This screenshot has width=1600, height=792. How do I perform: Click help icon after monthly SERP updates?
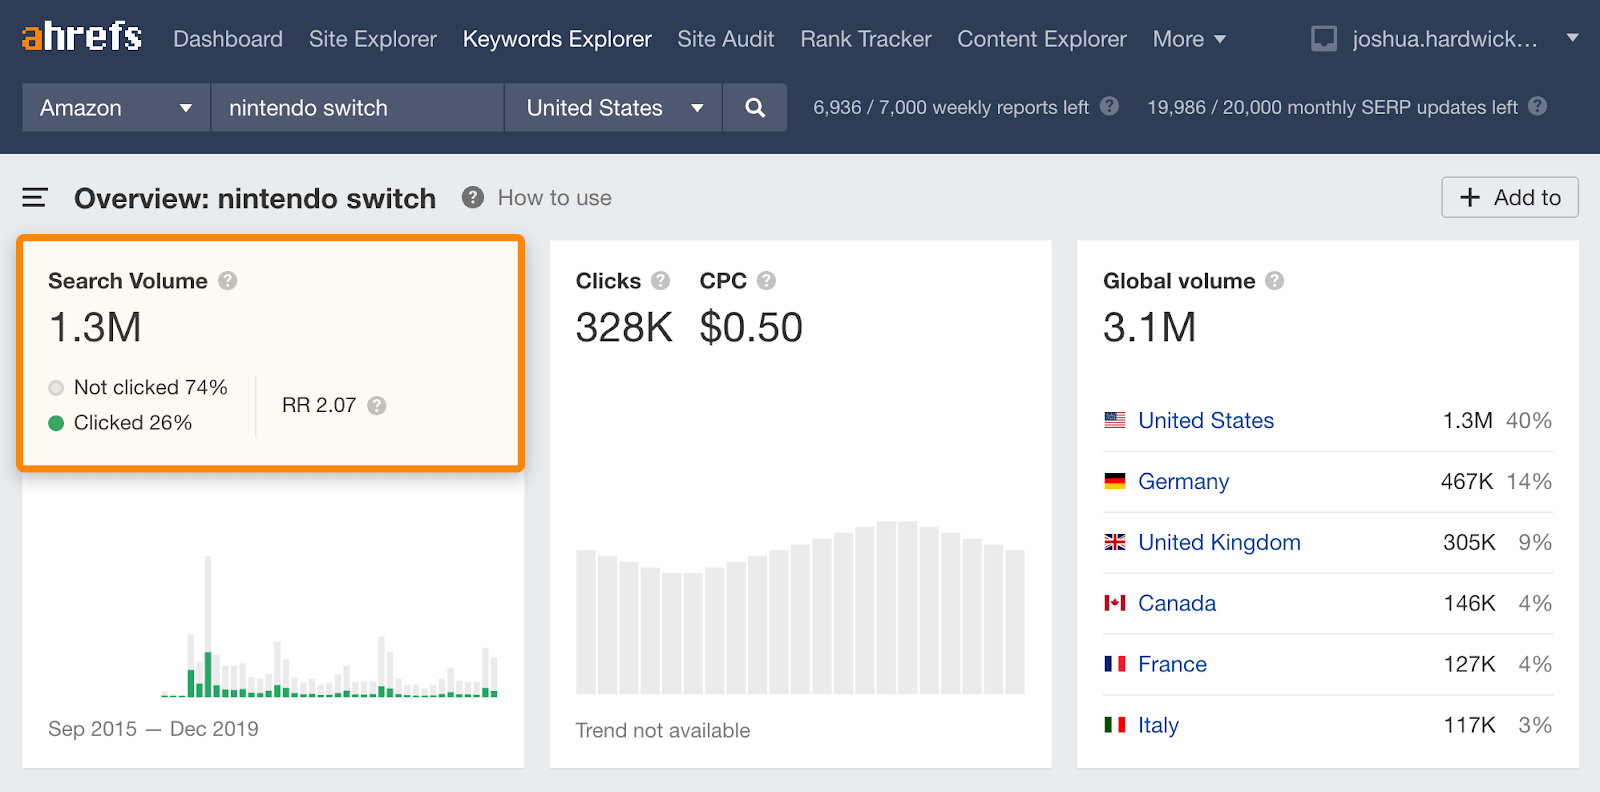pos(1537,106)
